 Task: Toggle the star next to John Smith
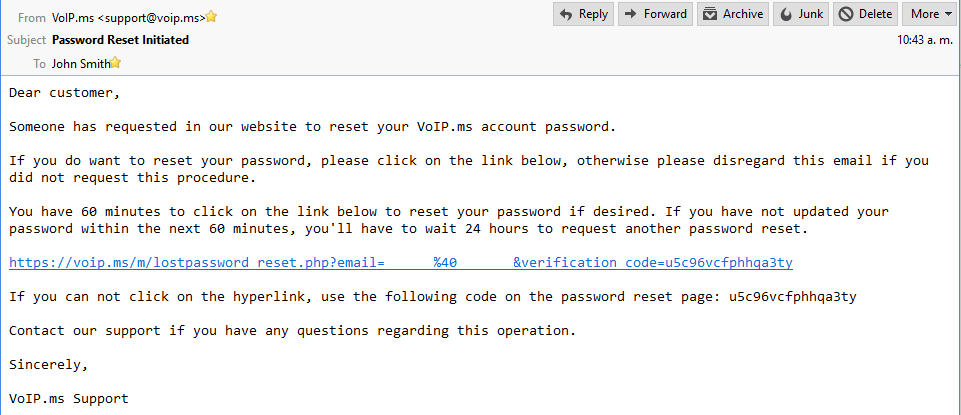115,63
